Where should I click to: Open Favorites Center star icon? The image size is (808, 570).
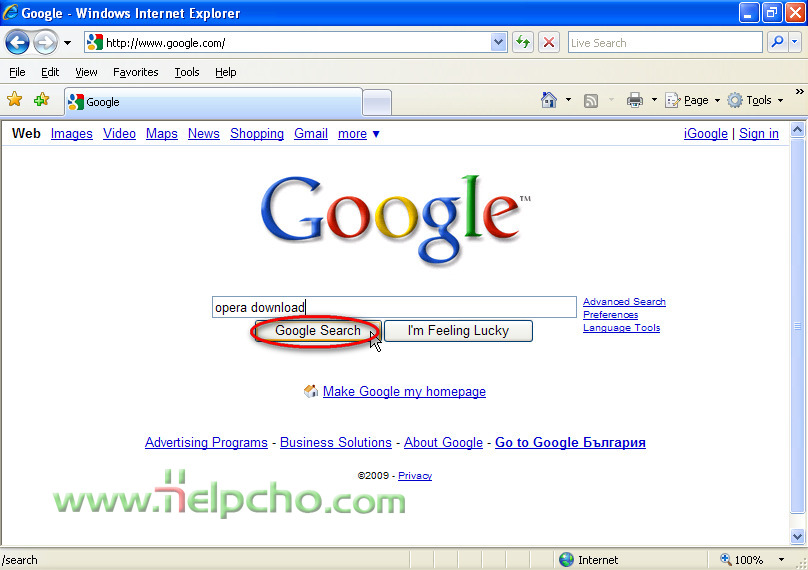click(15, 99)
